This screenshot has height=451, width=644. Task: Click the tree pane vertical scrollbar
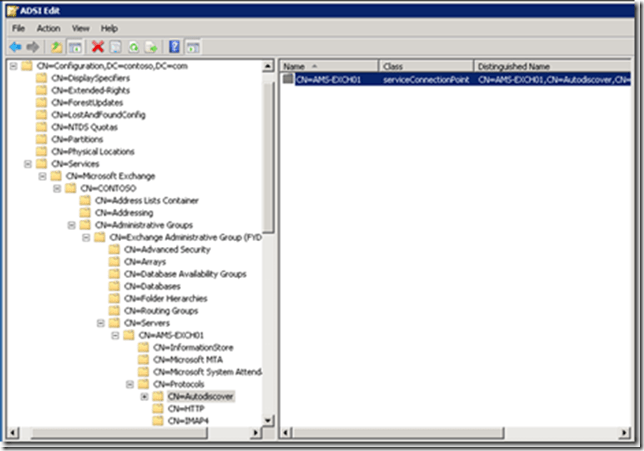pos(268,300)
